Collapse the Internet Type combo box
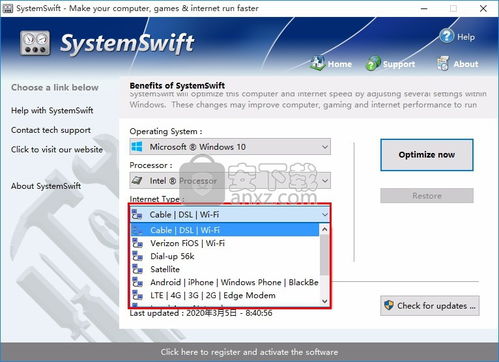 pyautogui.click(x=325, y=215)
